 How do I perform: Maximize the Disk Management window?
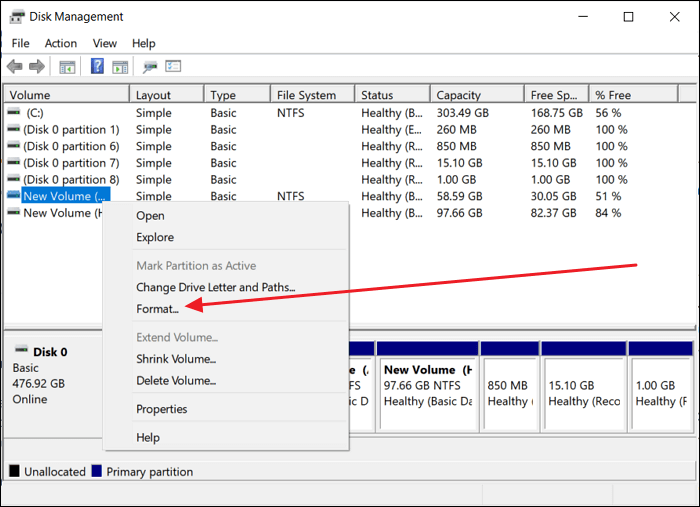(x=628, y=17)
